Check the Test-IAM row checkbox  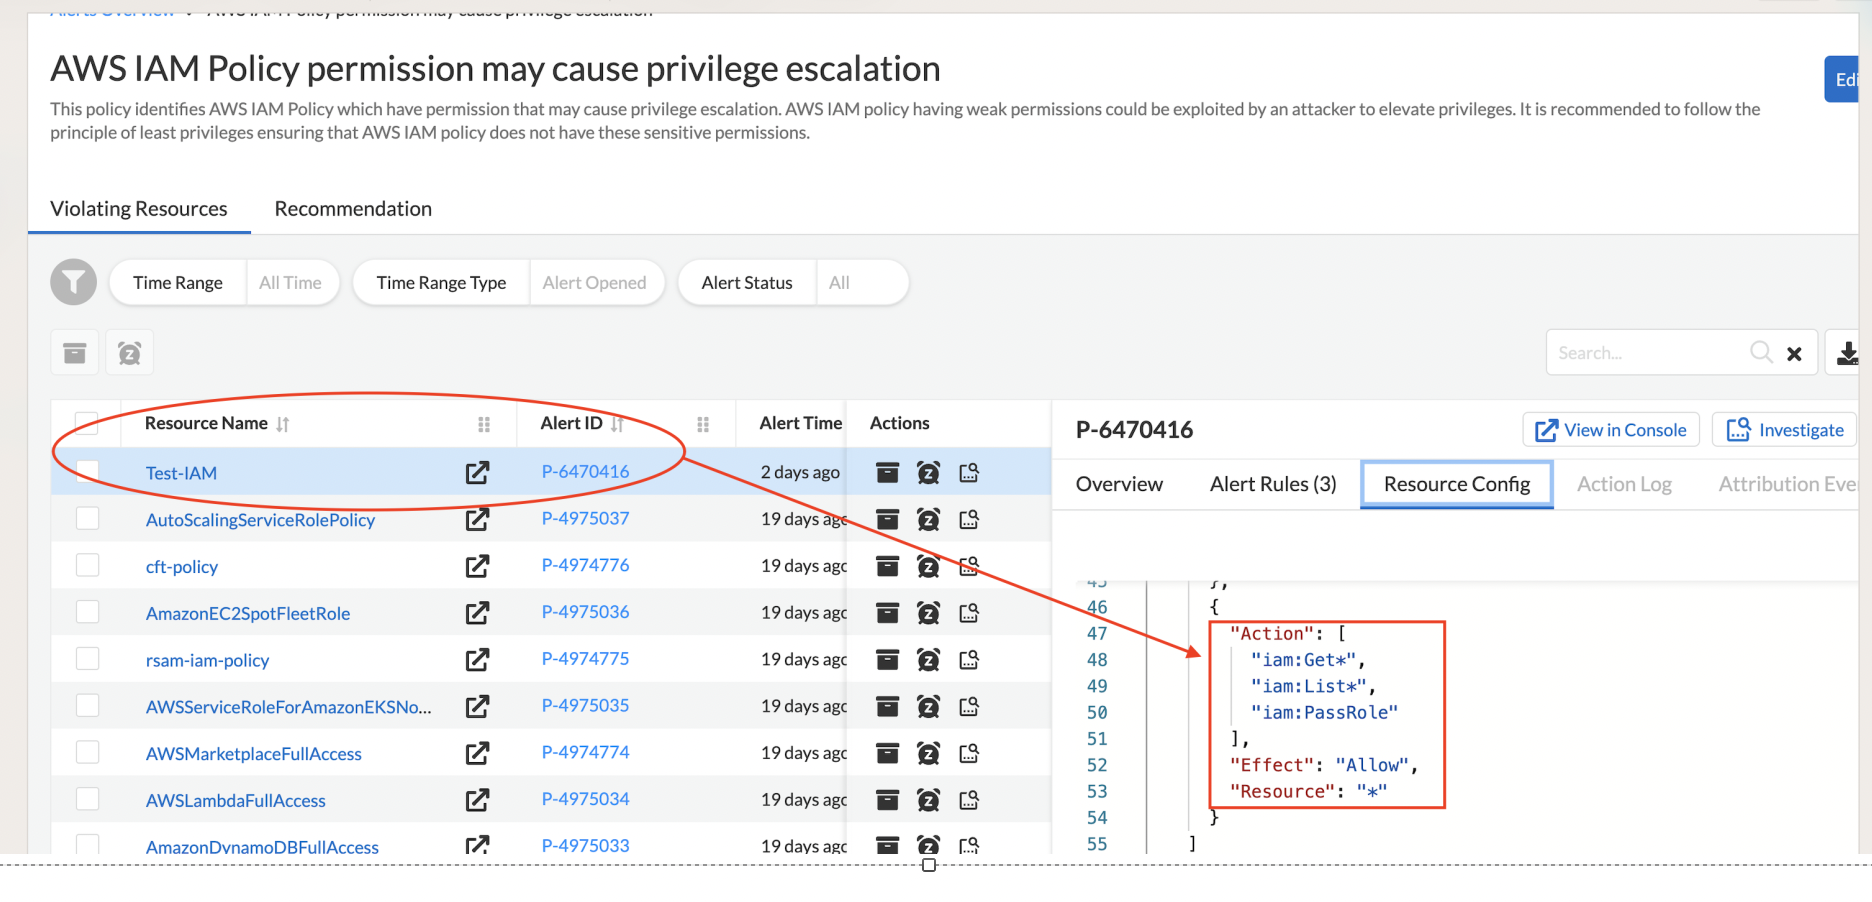(x=87, y=471)
